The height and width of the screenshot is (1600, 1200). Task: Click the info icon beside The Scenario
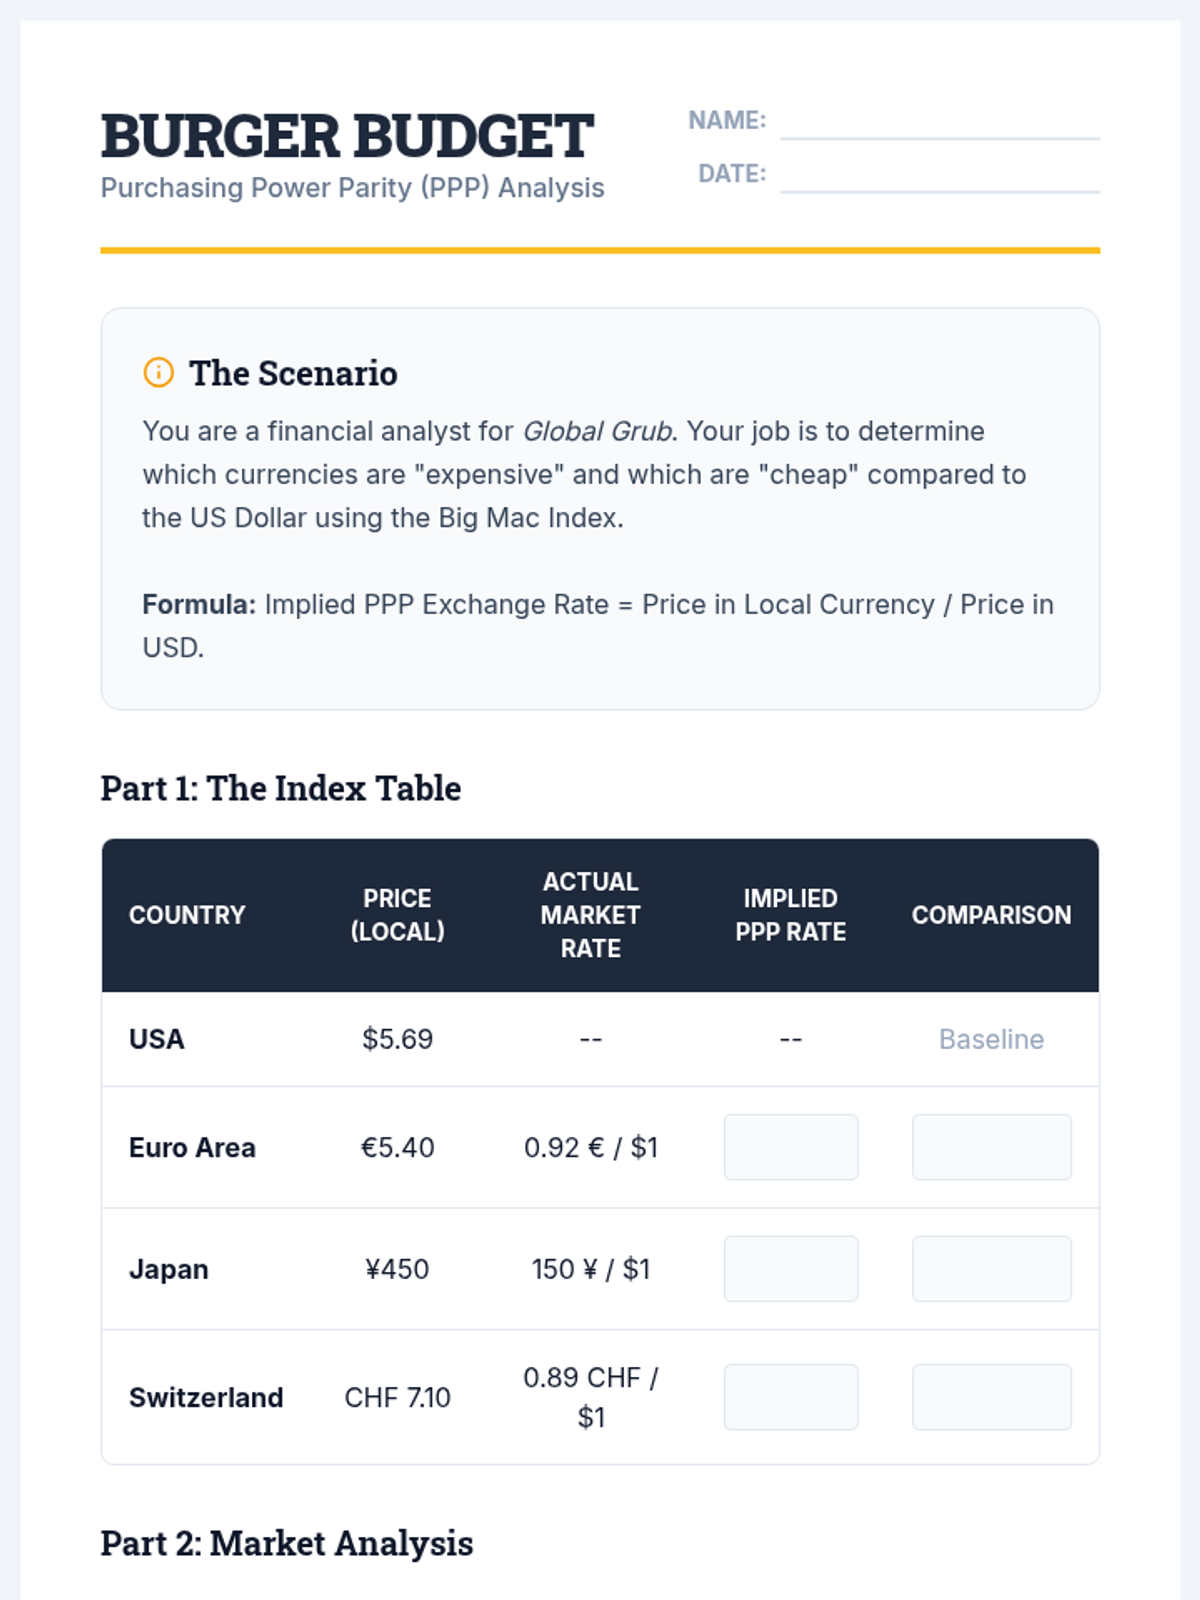tap(158, 373)
